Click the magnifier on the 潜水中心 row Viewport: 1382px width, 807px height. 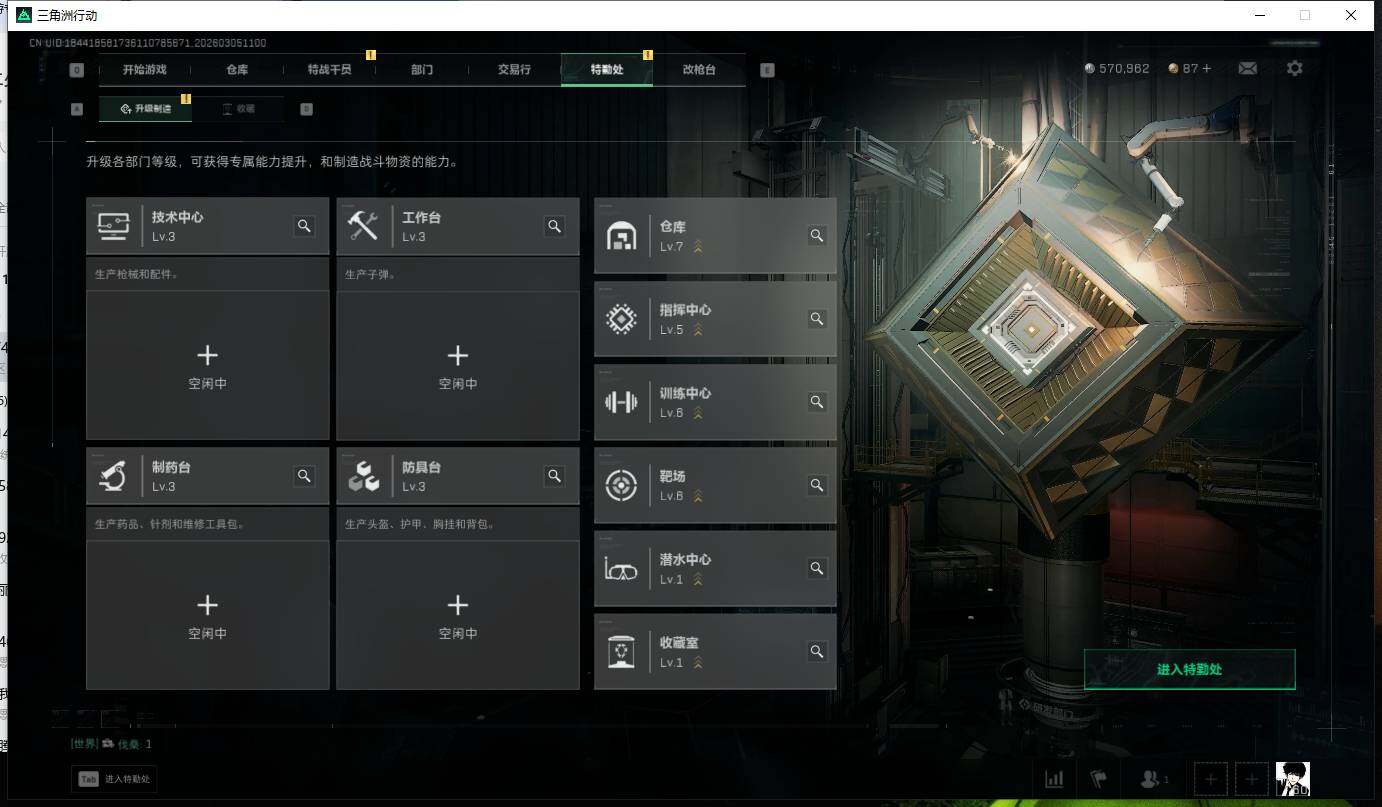[817, 568]
